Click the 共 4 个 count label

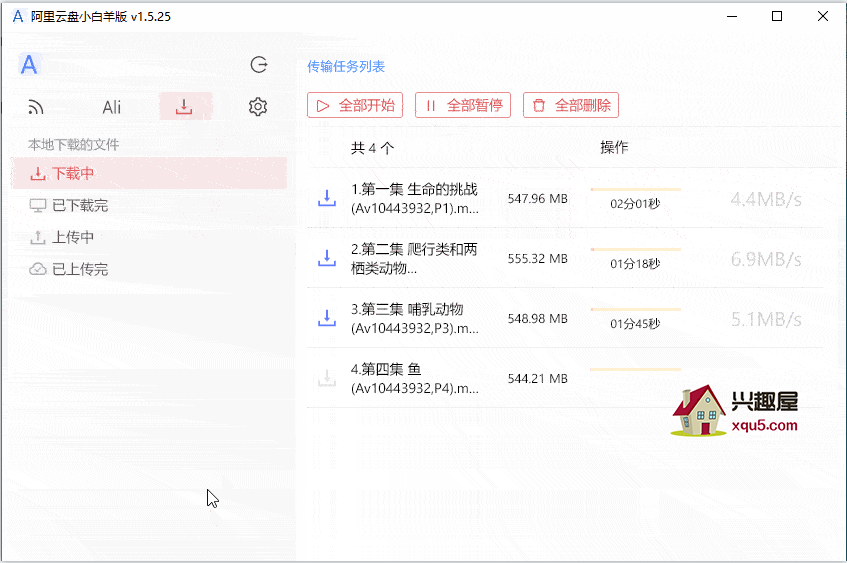click(372, 148)
